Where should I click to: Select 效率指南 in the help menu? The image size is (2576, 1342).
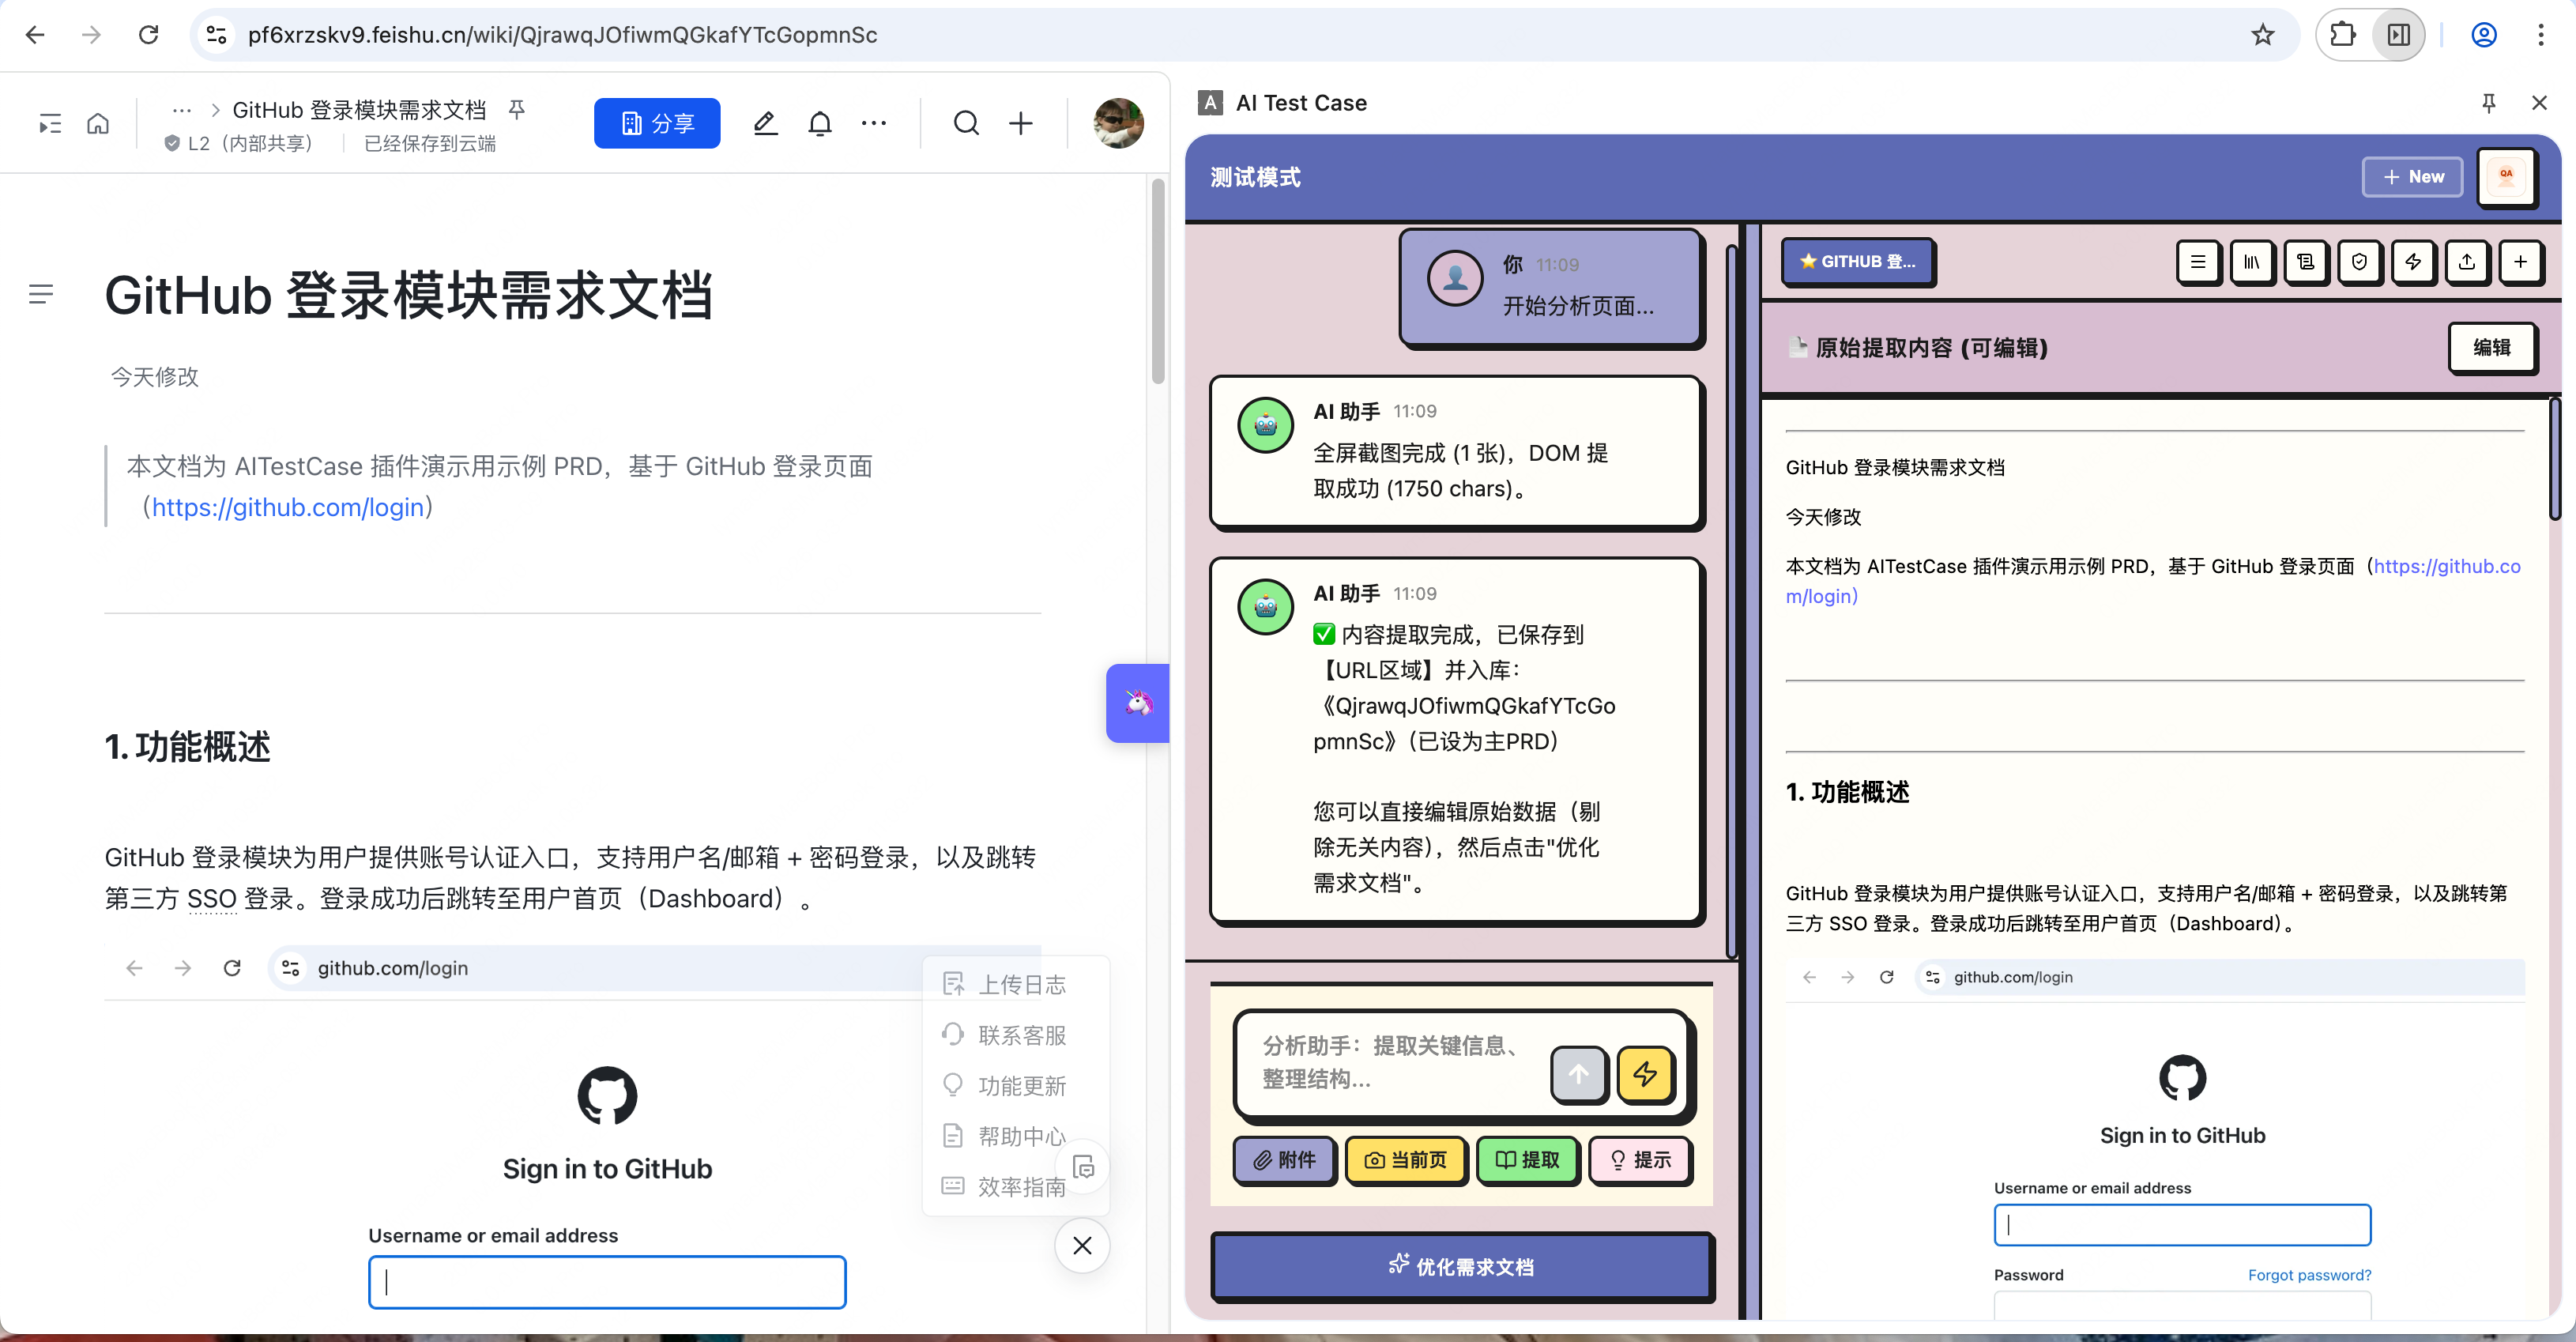click(1006, 1187)
